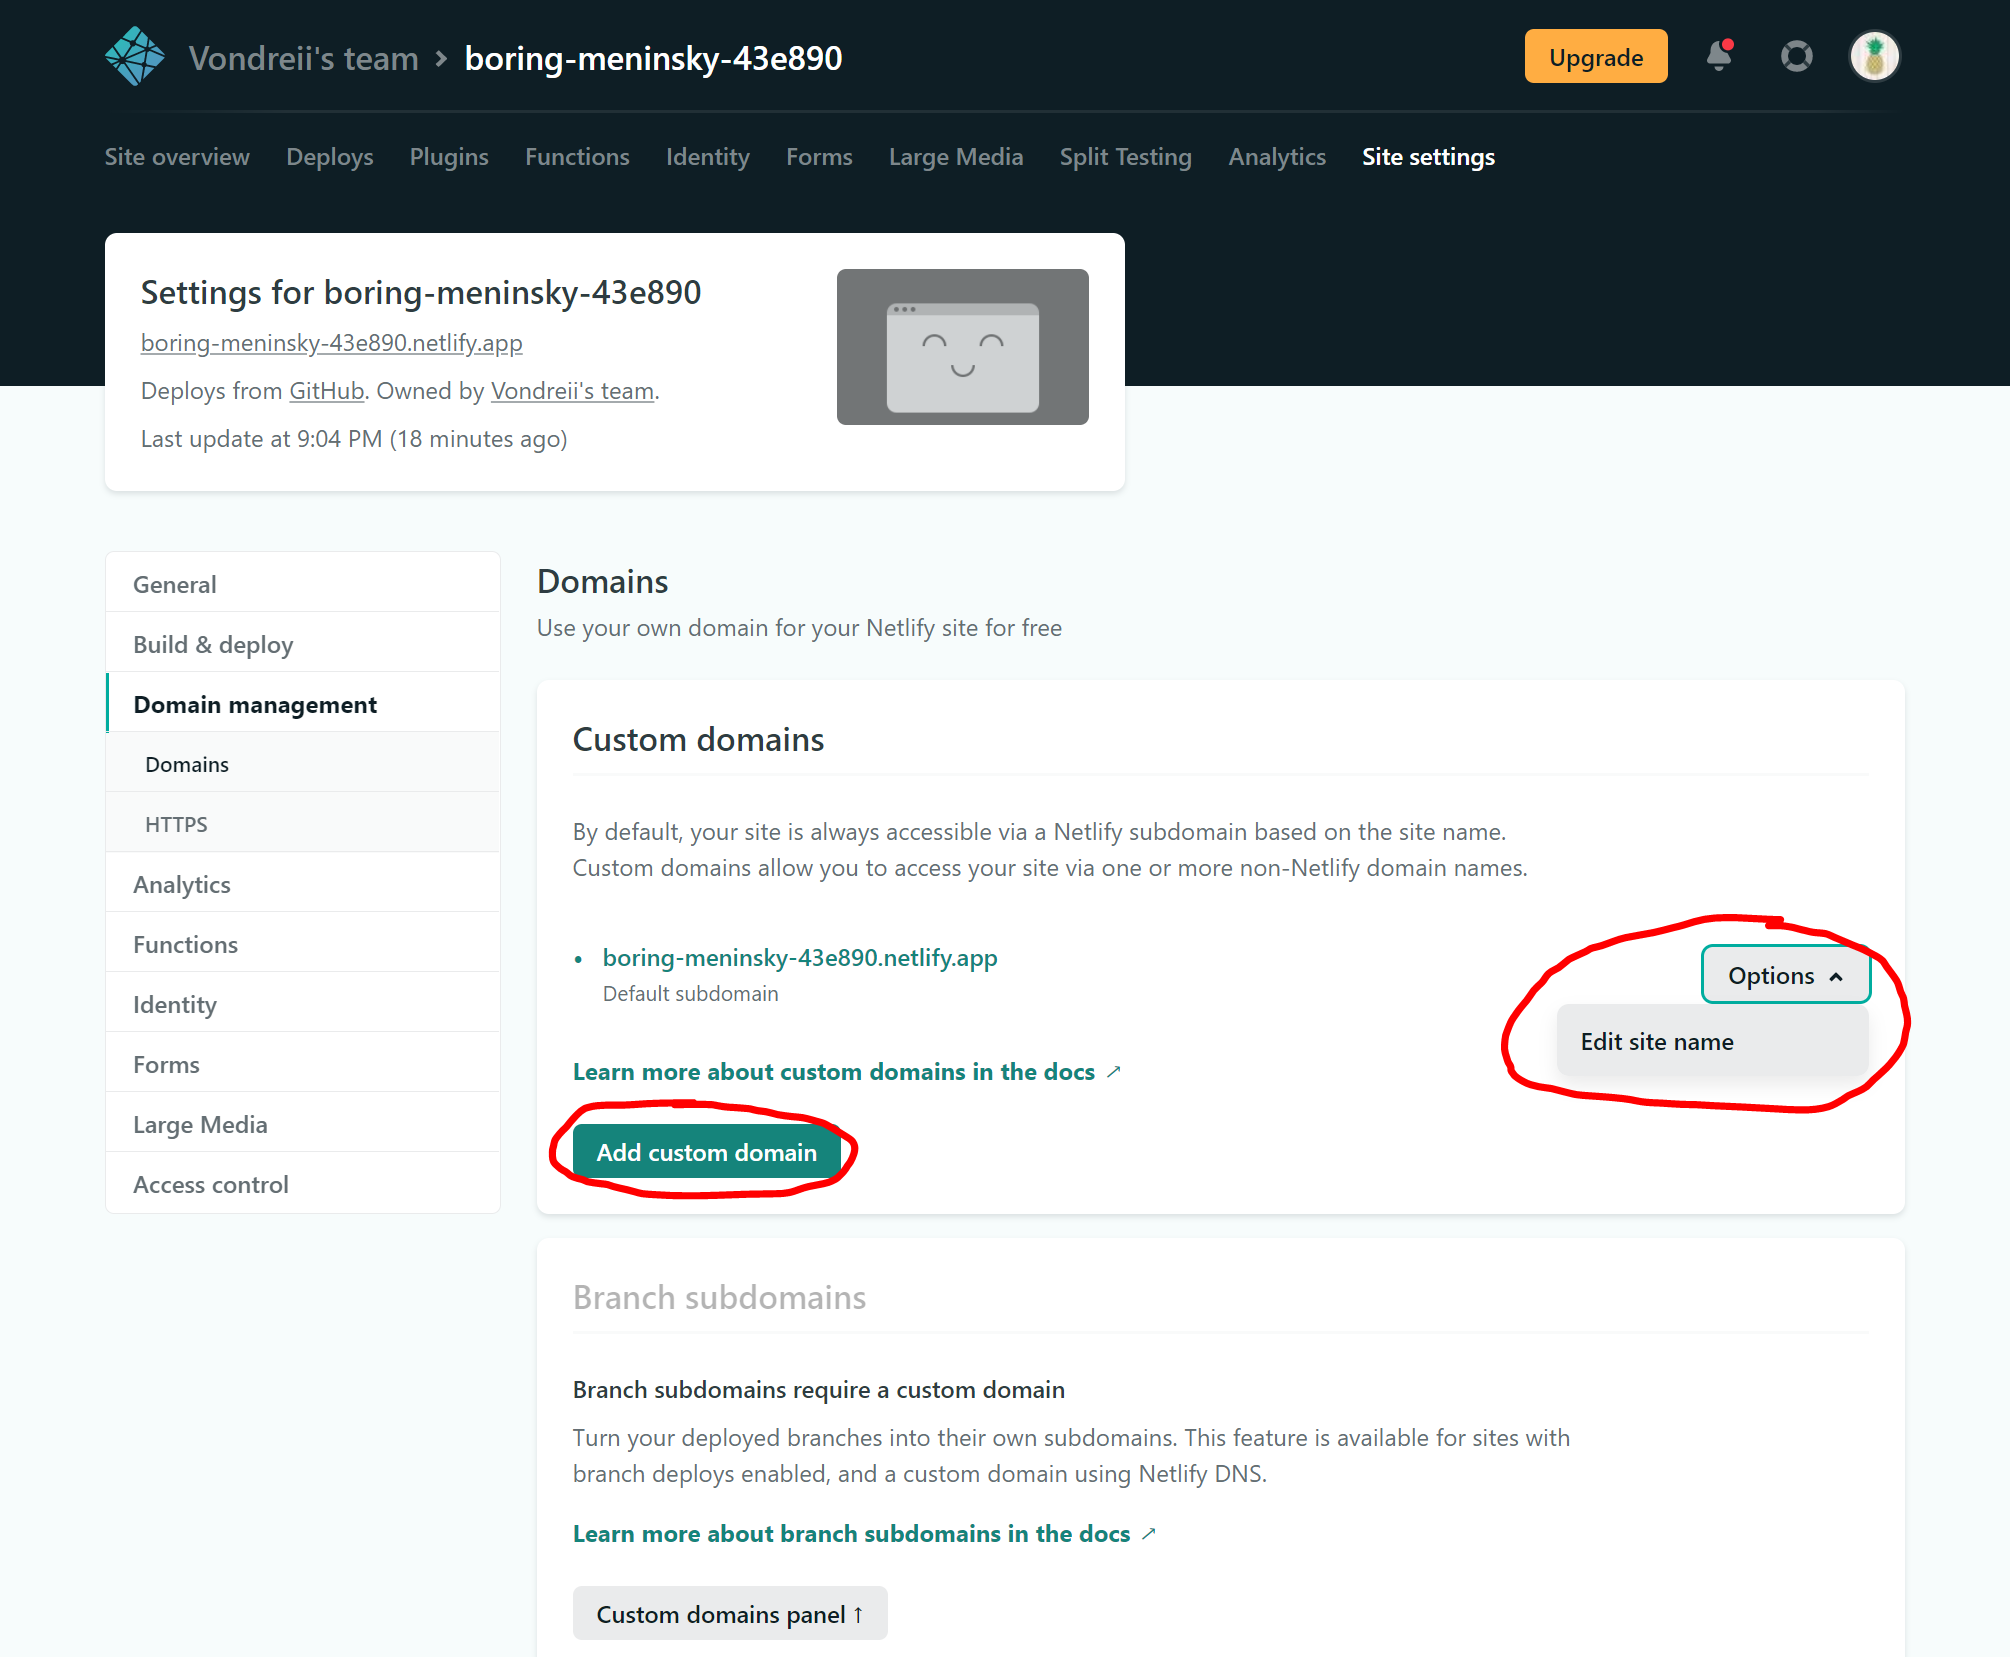This screenshot has height=1657, width=2010.
Task: Open the Analytics top tab
Action: pos(1277,157)
